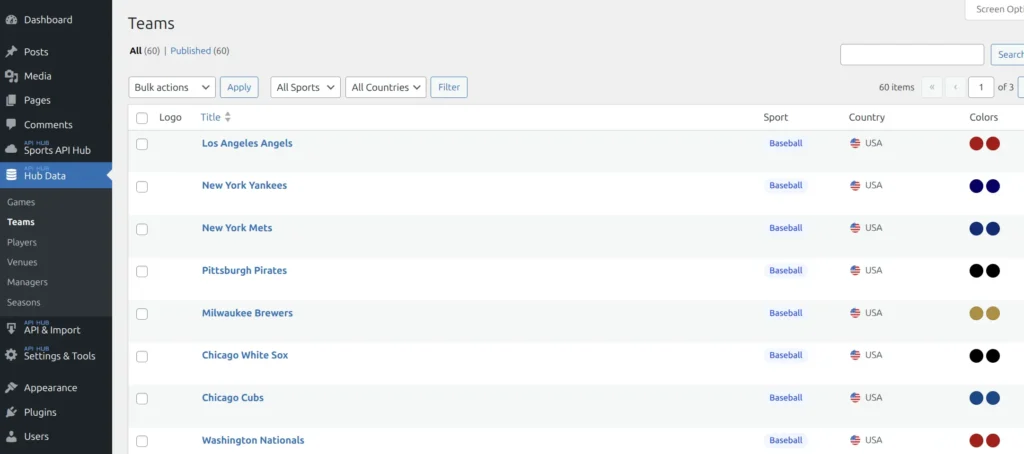
Task: Click Baseball tag in Chicago White Sox row
Action: [x=786, y=355]
